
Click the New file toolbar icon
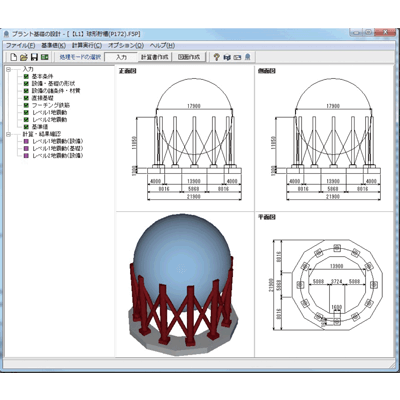coord(13,57)
